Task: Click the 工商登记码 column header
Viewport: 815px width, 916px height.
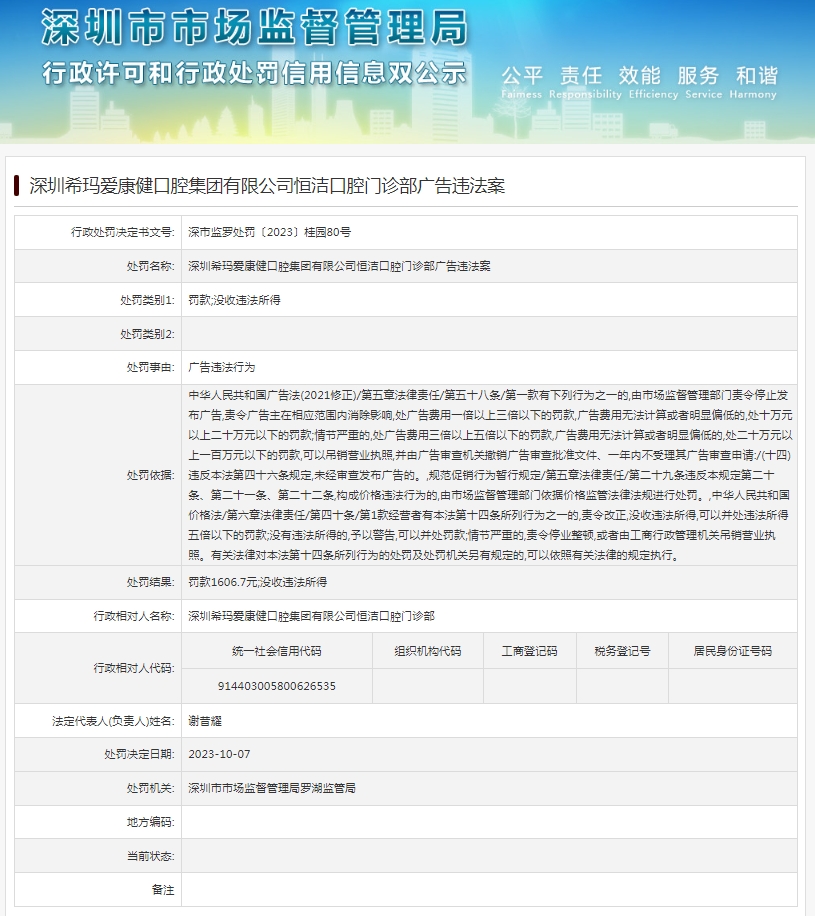Action: point(529,651)
